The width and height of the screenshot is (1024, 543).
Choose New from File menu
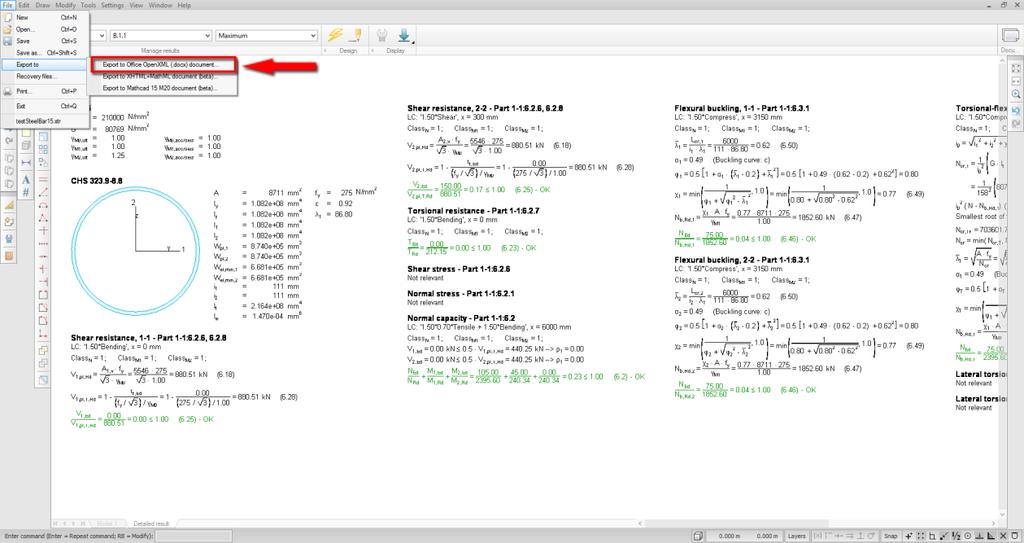(x=44, y=18)
